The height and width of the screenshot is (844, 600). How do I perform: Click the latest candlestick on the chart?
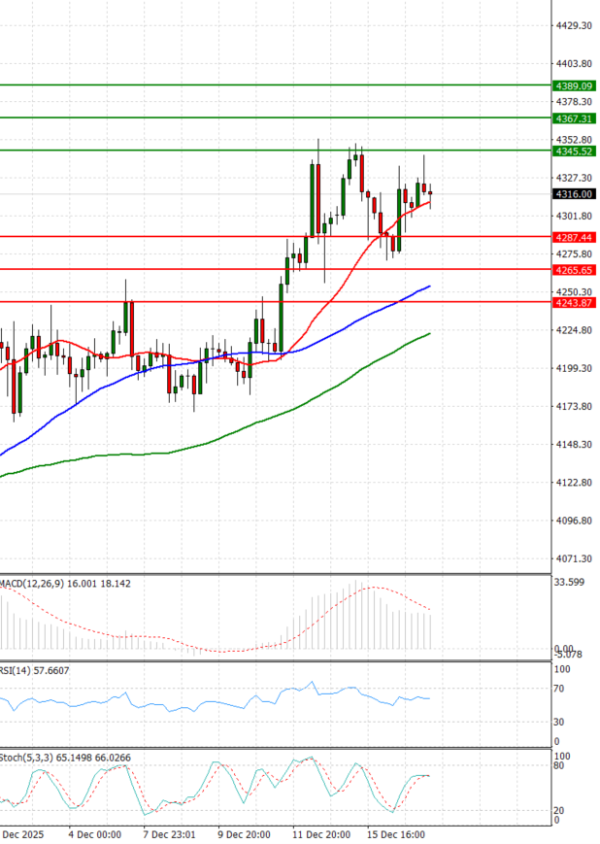tap(431, 193)
